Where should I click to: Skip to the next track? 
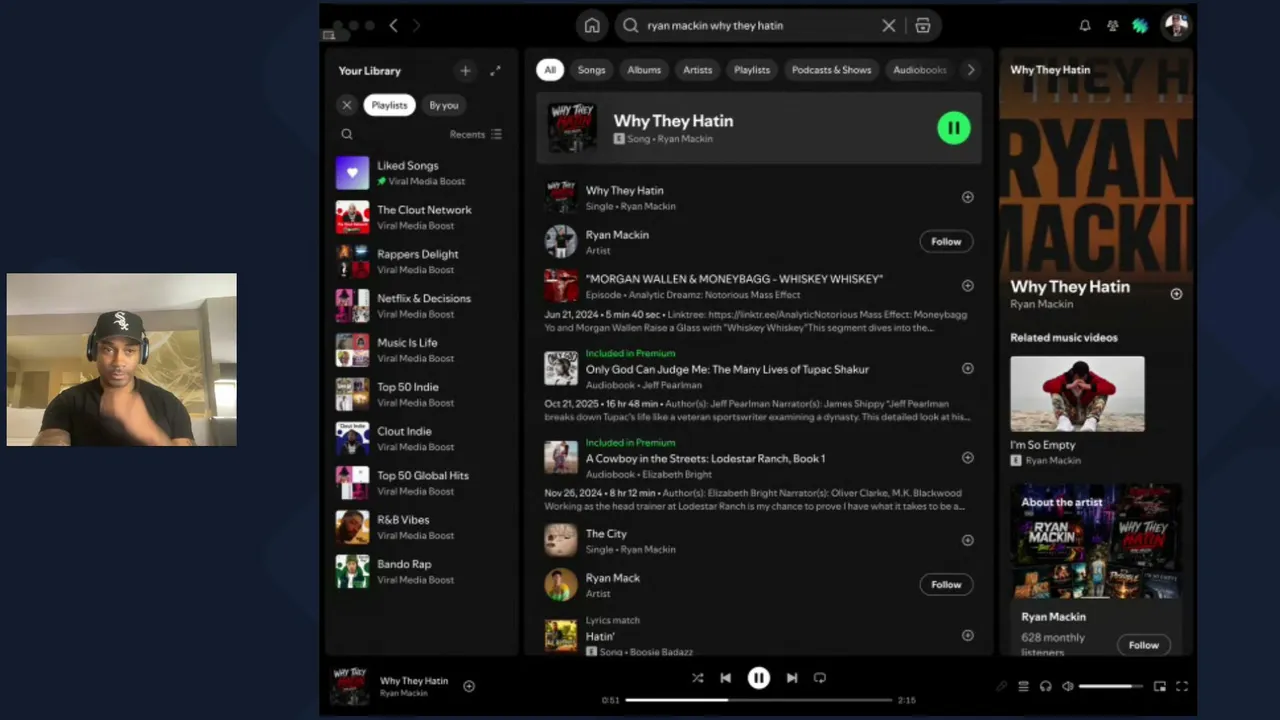click(792, 678)
